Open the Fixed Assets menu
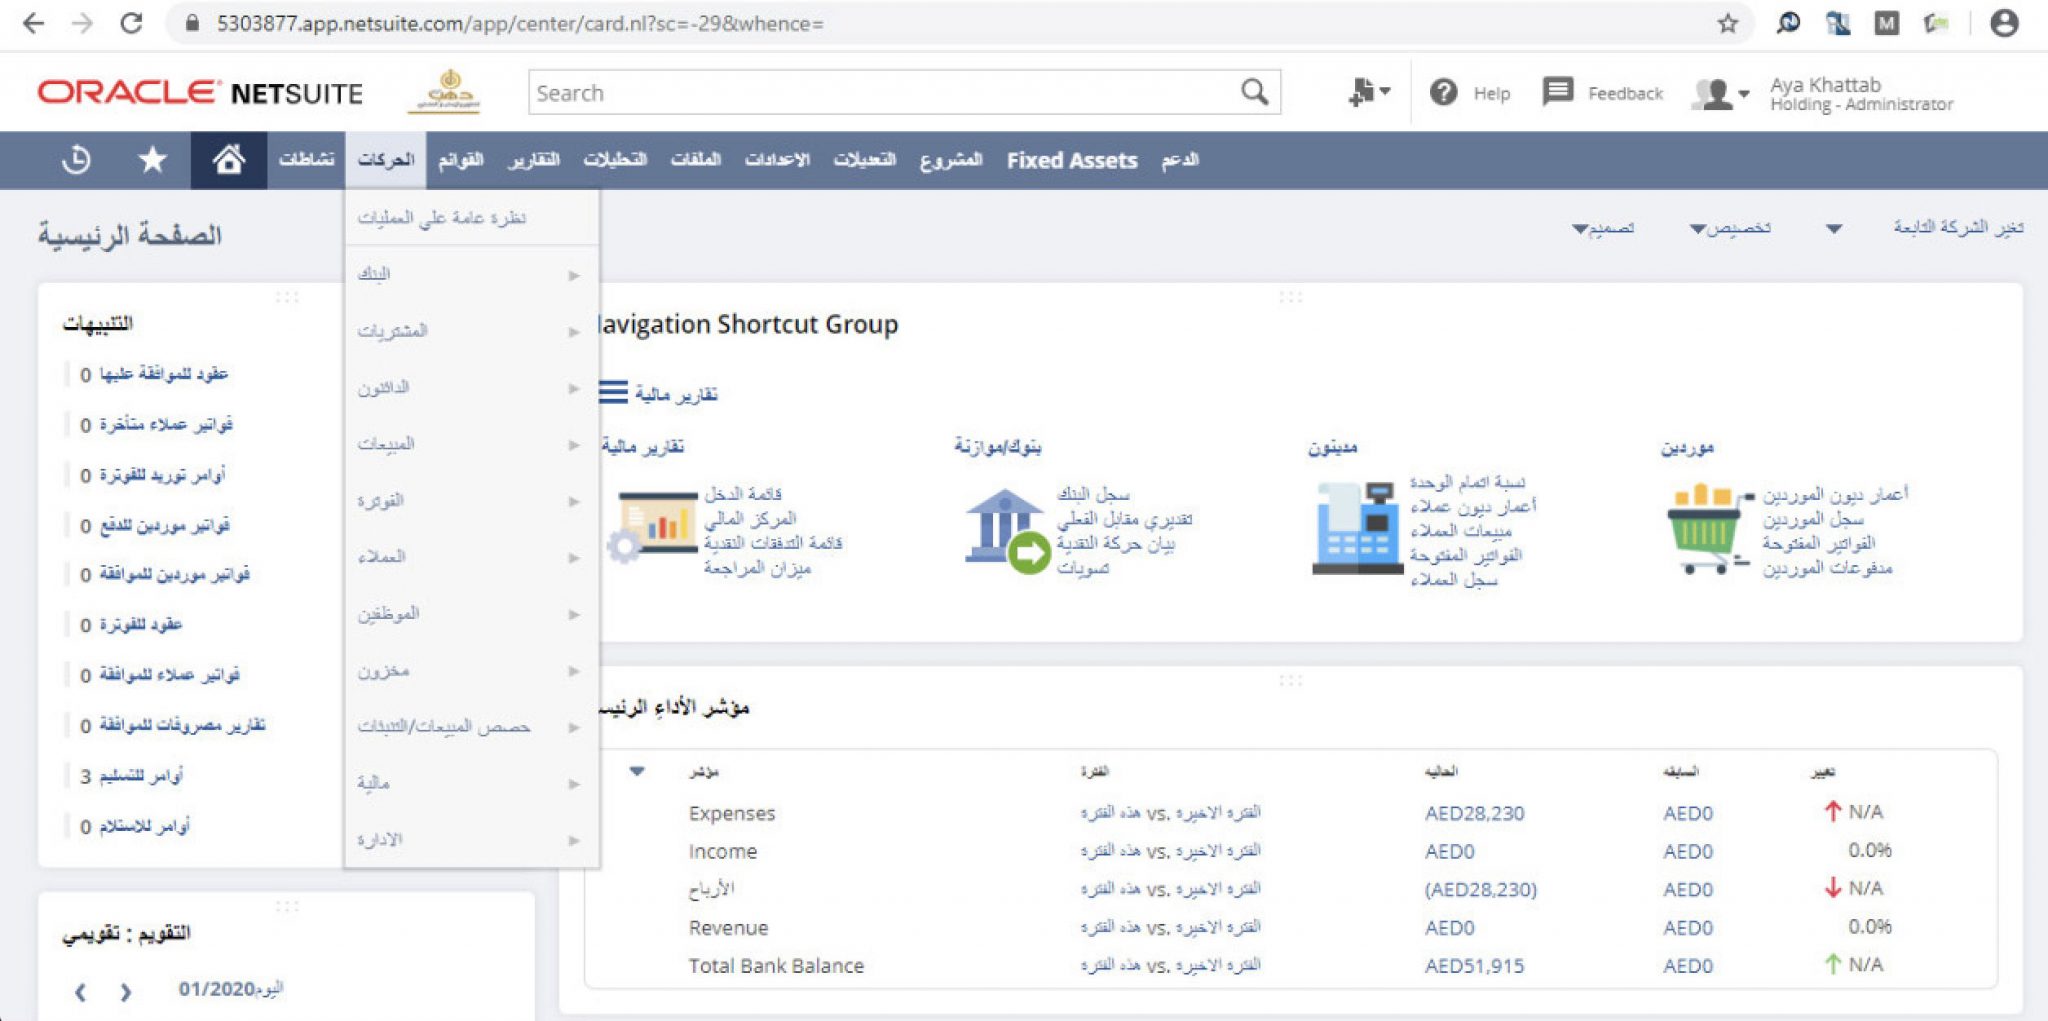The height and width of the screenshot is (1021, 2048). click(1072, 160)
